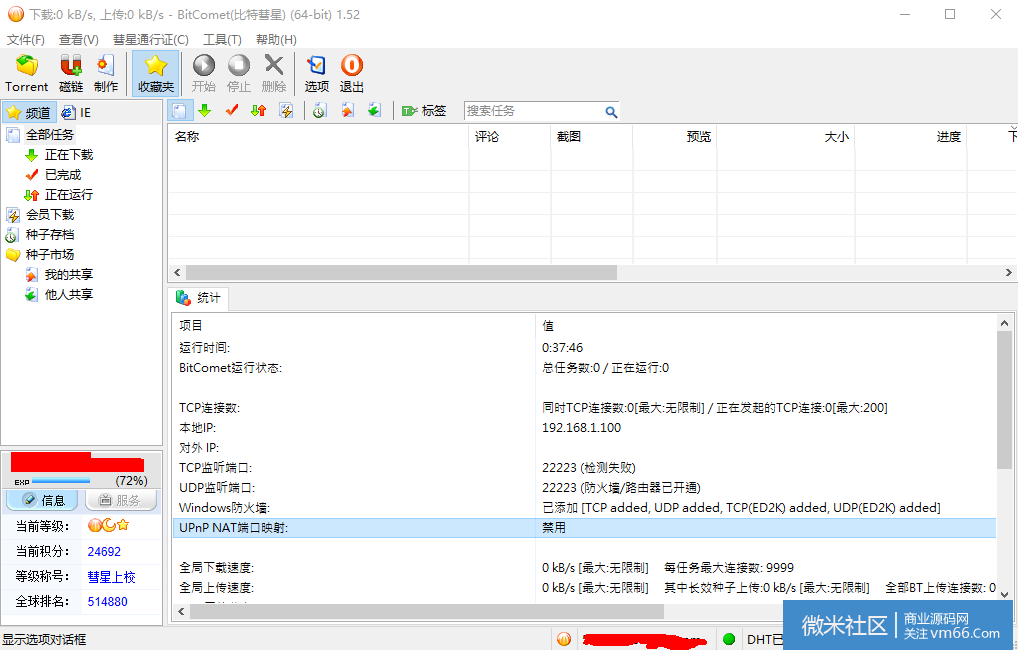Switch to the 服务 account tab
This screenshot has width=1018, height=650.
119,500
